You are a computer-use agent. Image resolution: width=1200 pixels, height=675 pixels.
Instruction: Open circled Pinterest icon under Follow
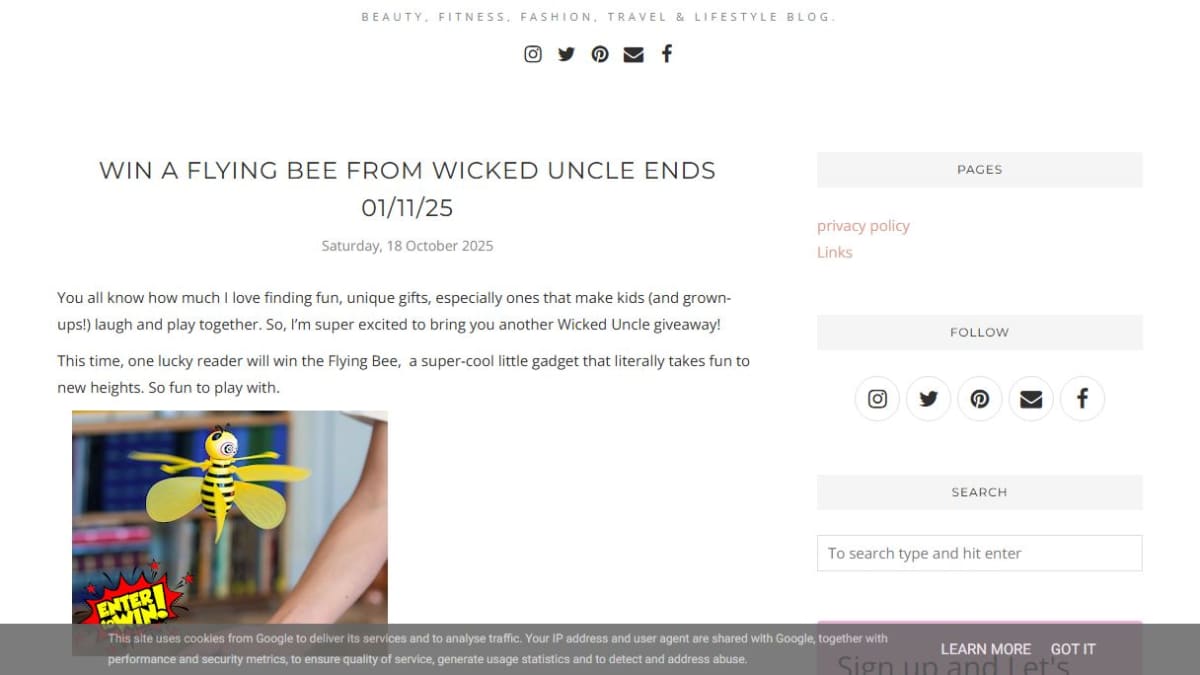pos(980,399)
